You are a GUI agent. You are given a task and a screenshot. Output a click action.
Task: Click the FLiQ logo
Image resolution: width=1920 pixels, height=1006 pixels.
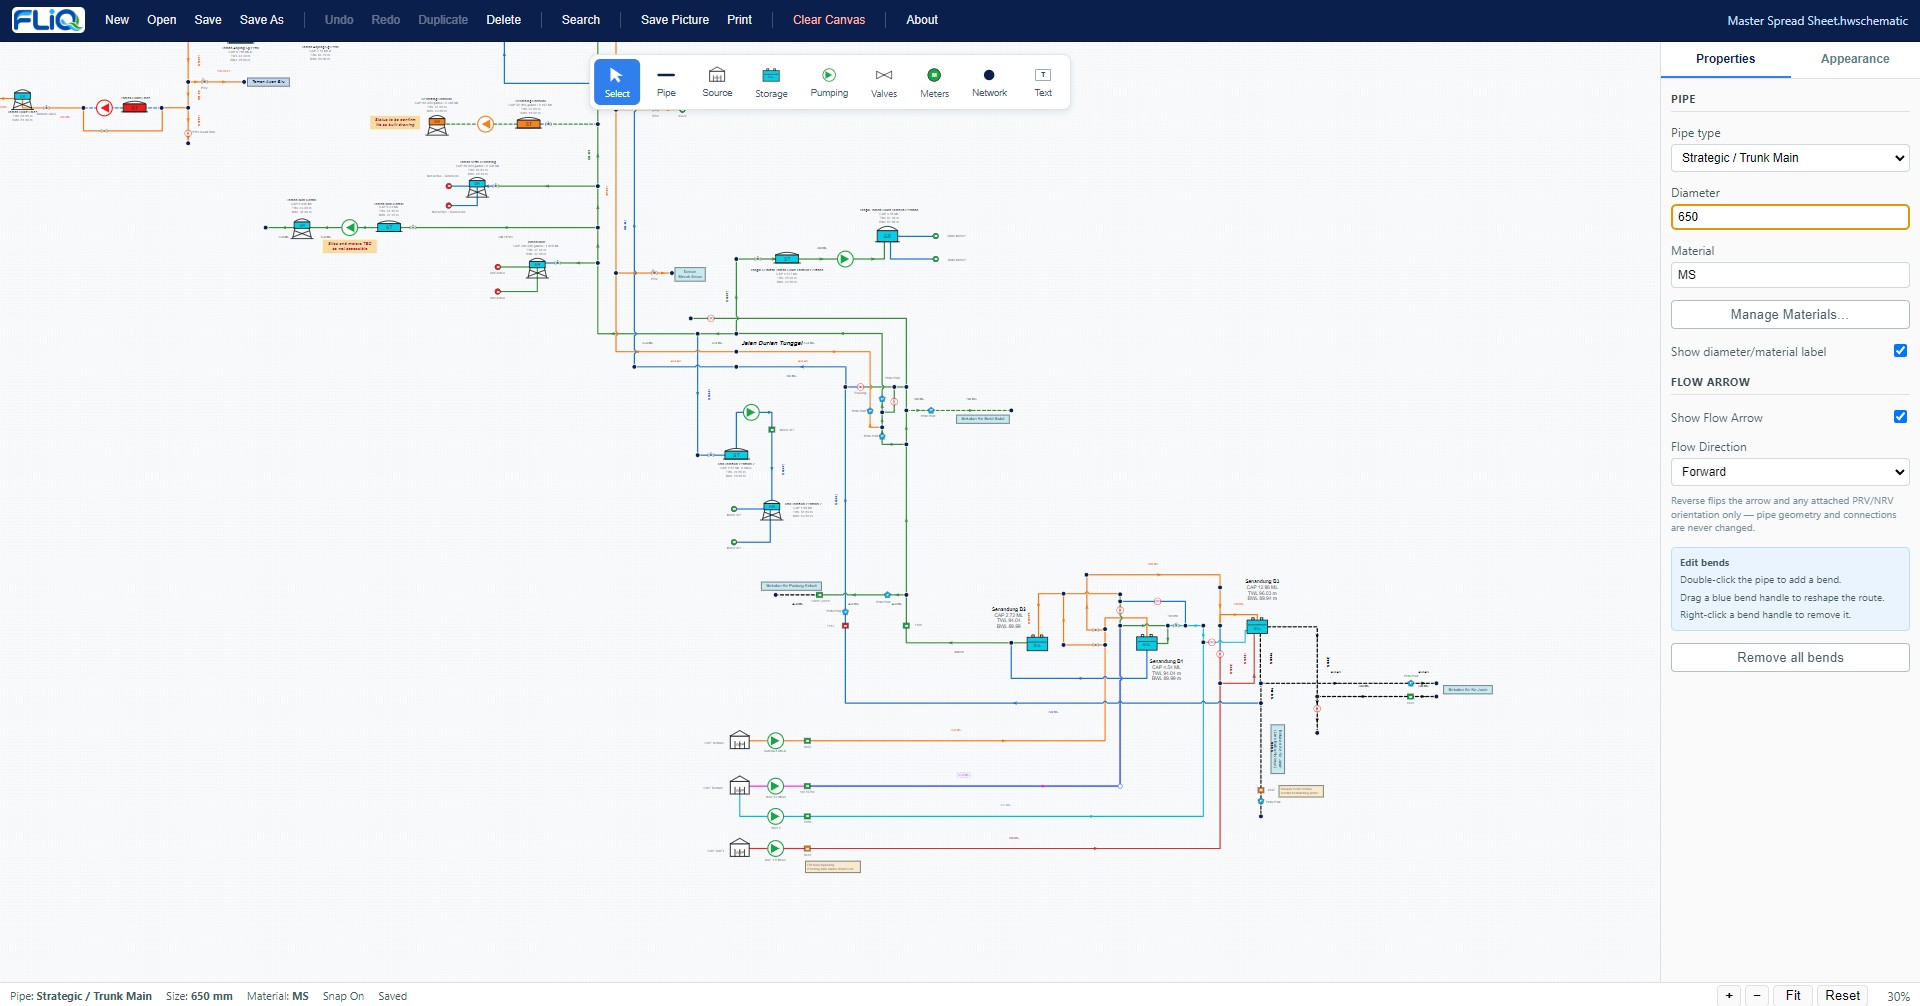click(48, 20)
